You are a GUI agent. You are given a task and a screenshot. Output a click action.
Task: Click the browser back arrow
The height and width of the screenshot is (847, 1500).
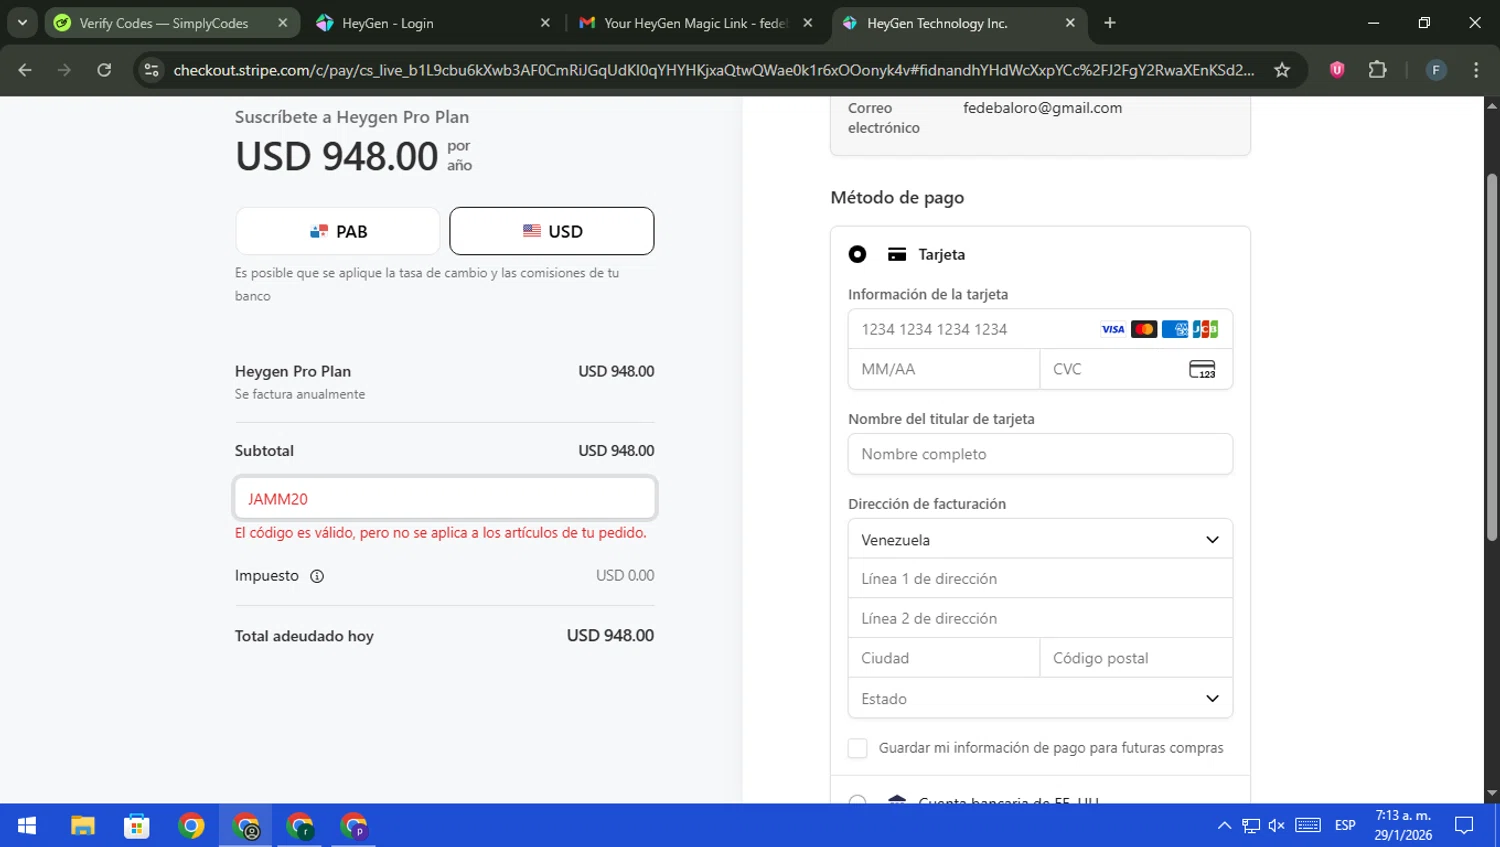25,70
